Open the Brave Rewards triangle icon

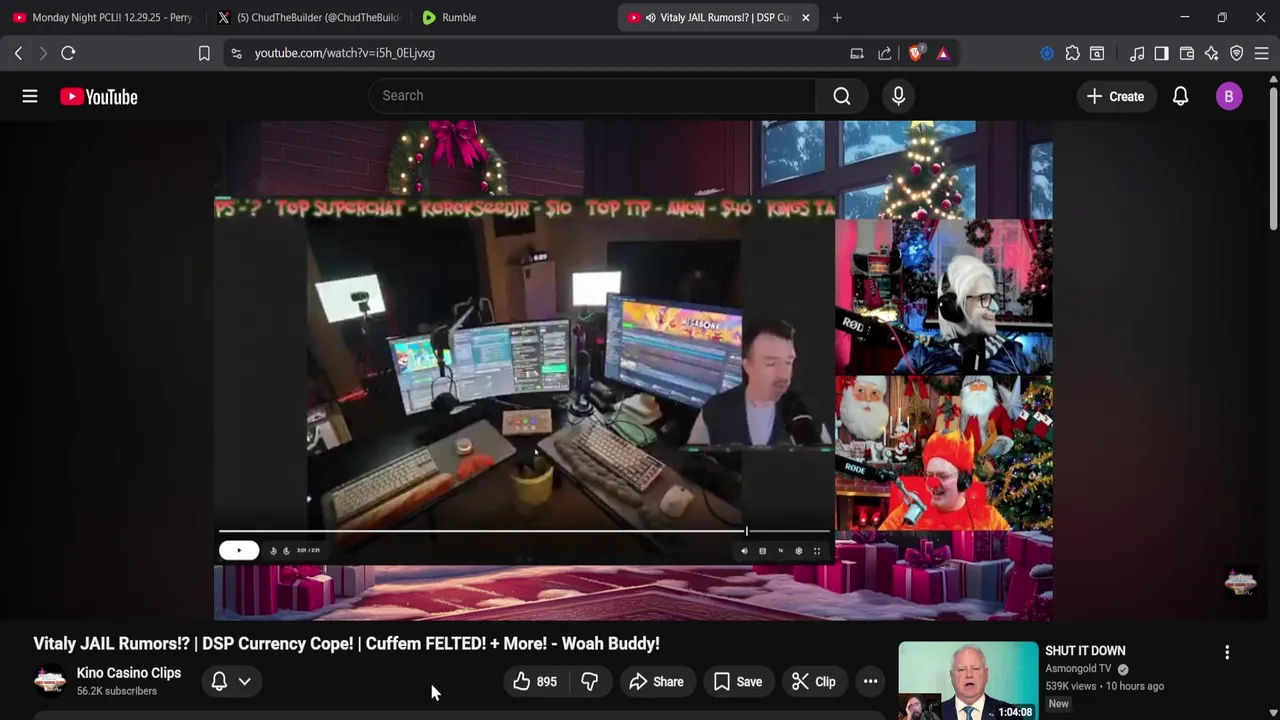(x=943, y=53)
